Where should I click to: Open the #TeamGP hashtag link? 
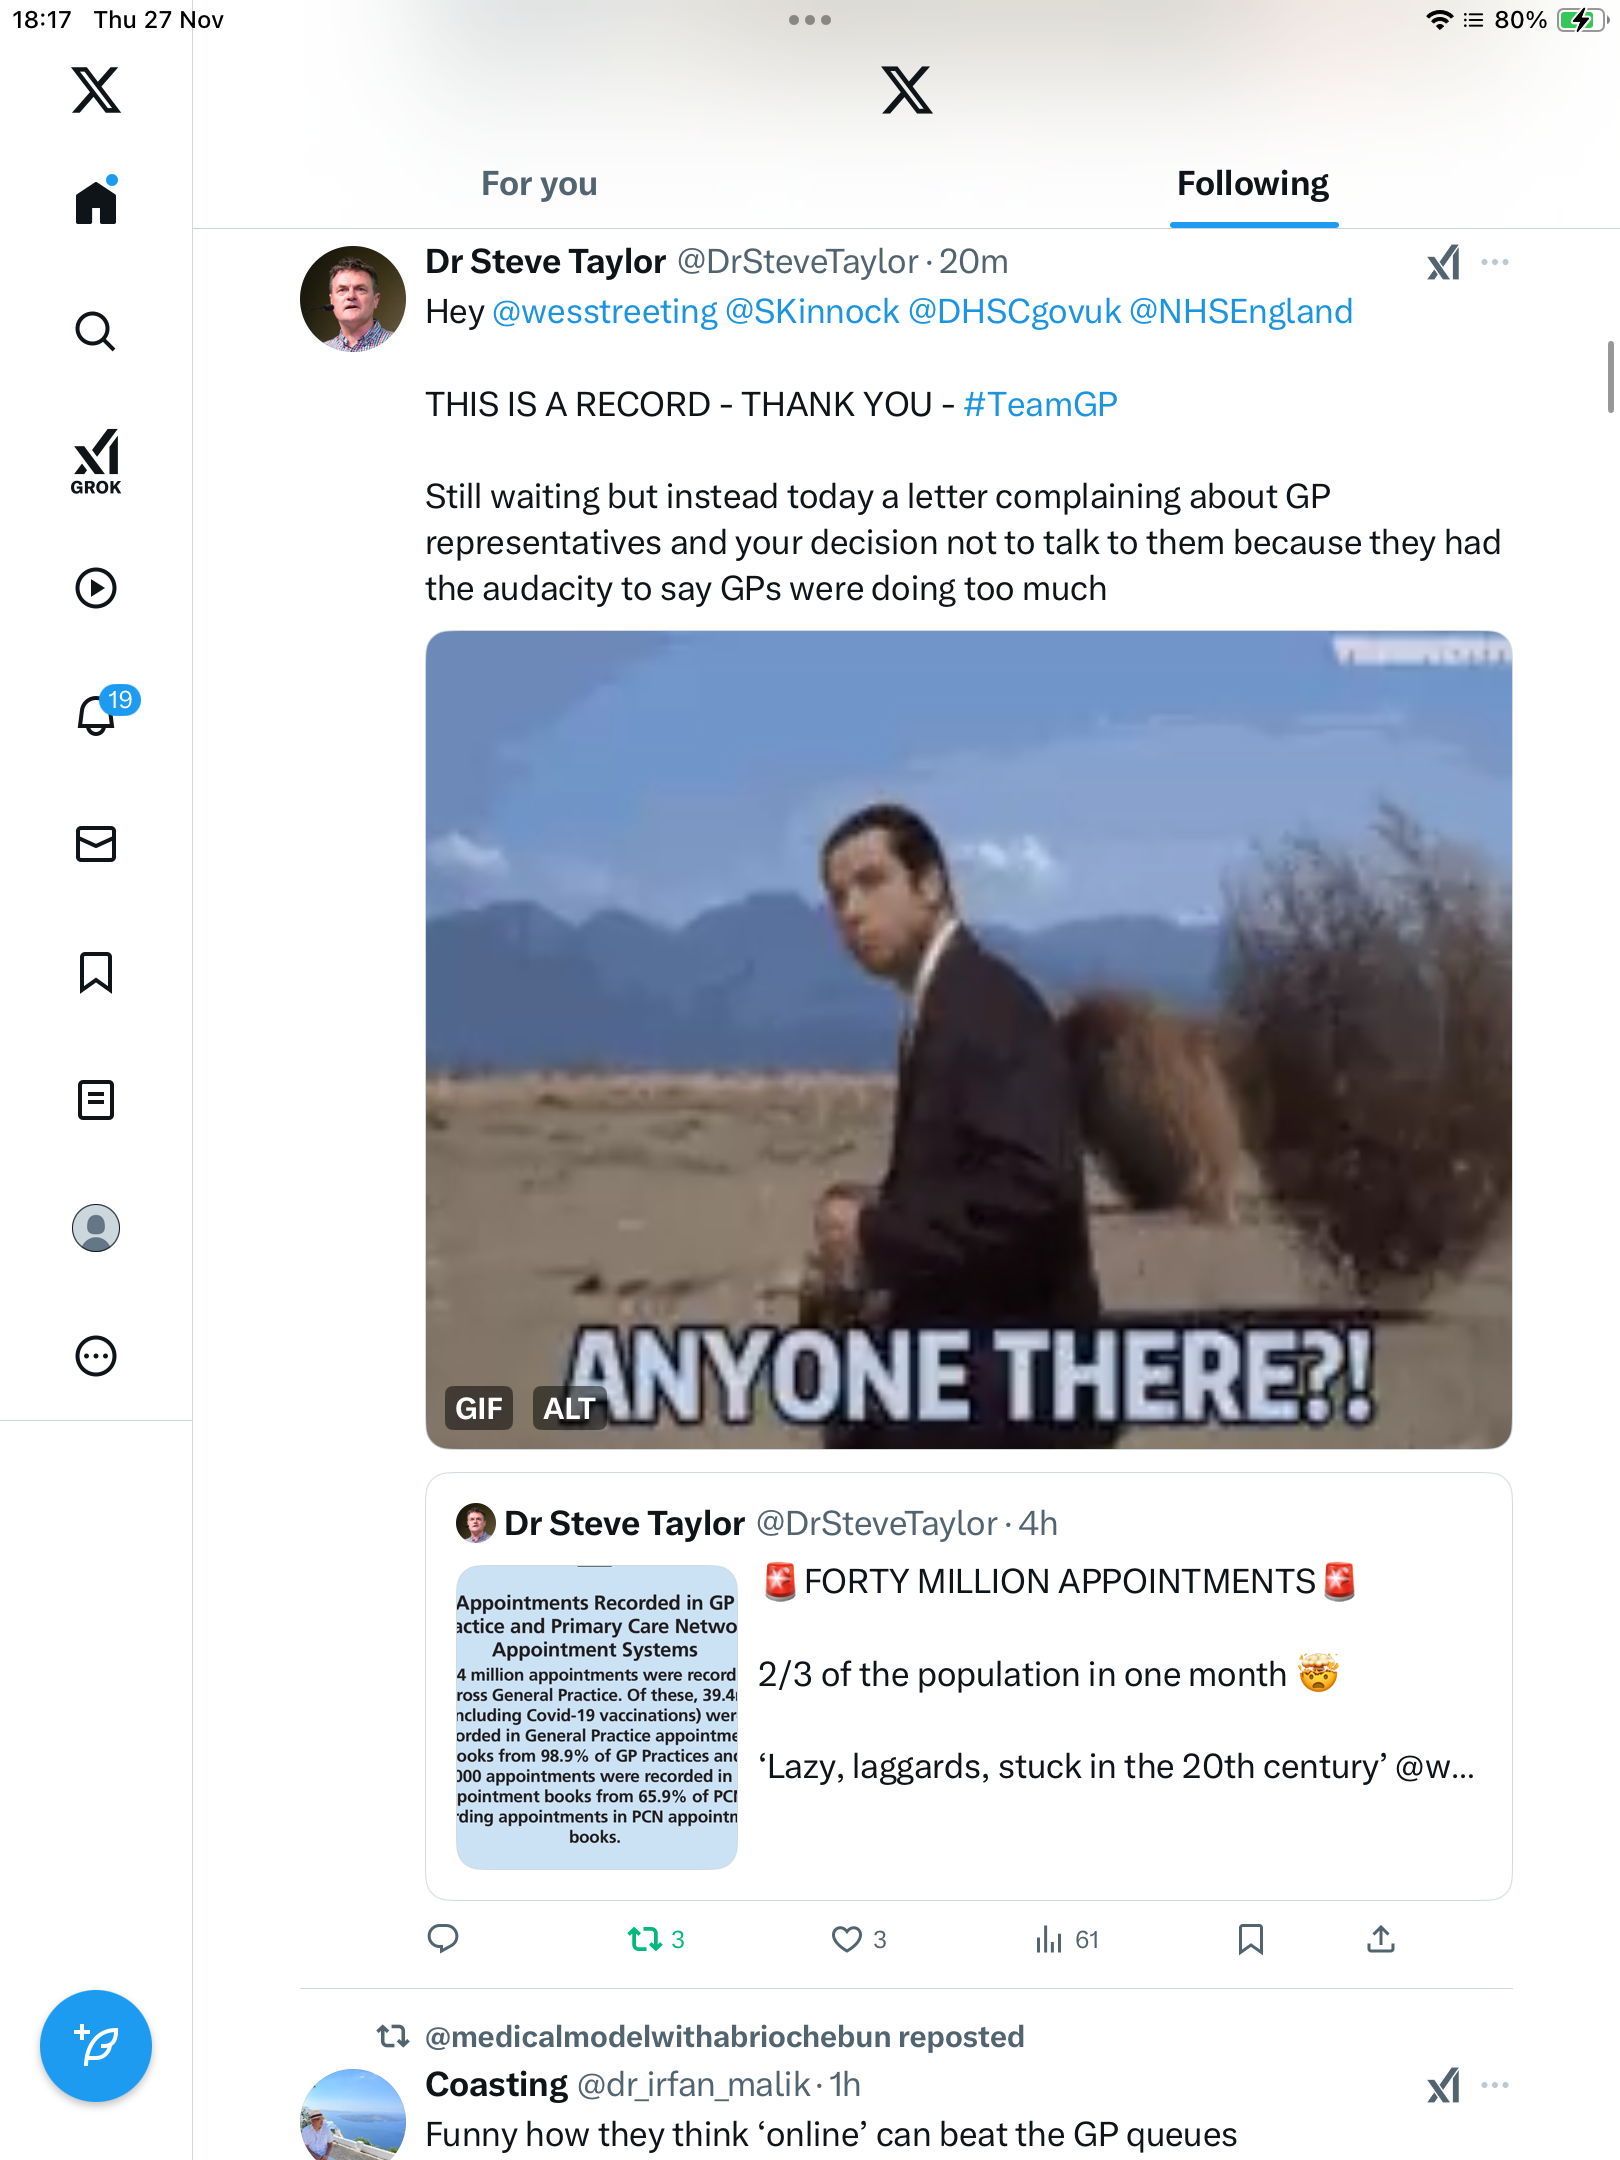1040,404
